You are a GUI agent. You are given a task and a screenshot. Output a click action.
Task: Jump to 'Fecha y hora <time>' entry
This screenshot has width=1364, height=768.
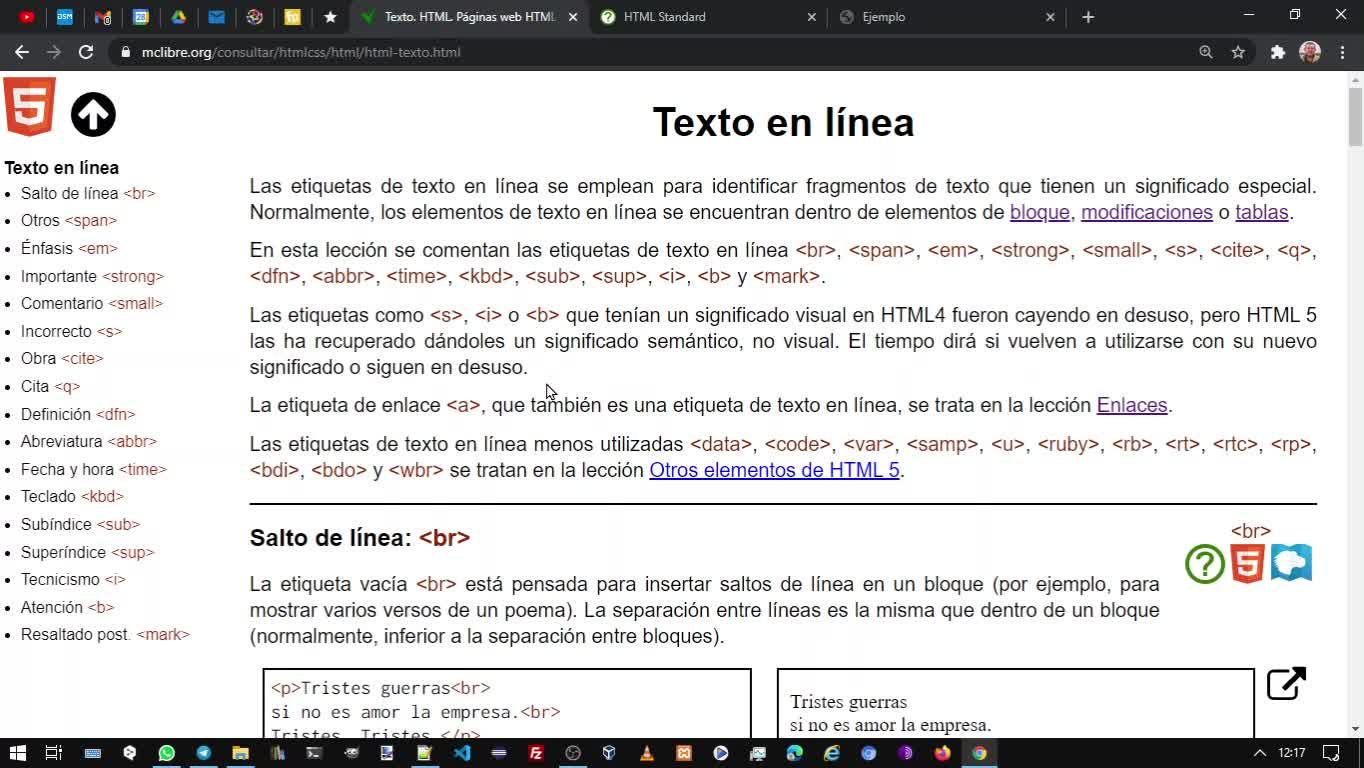[94, 469]
